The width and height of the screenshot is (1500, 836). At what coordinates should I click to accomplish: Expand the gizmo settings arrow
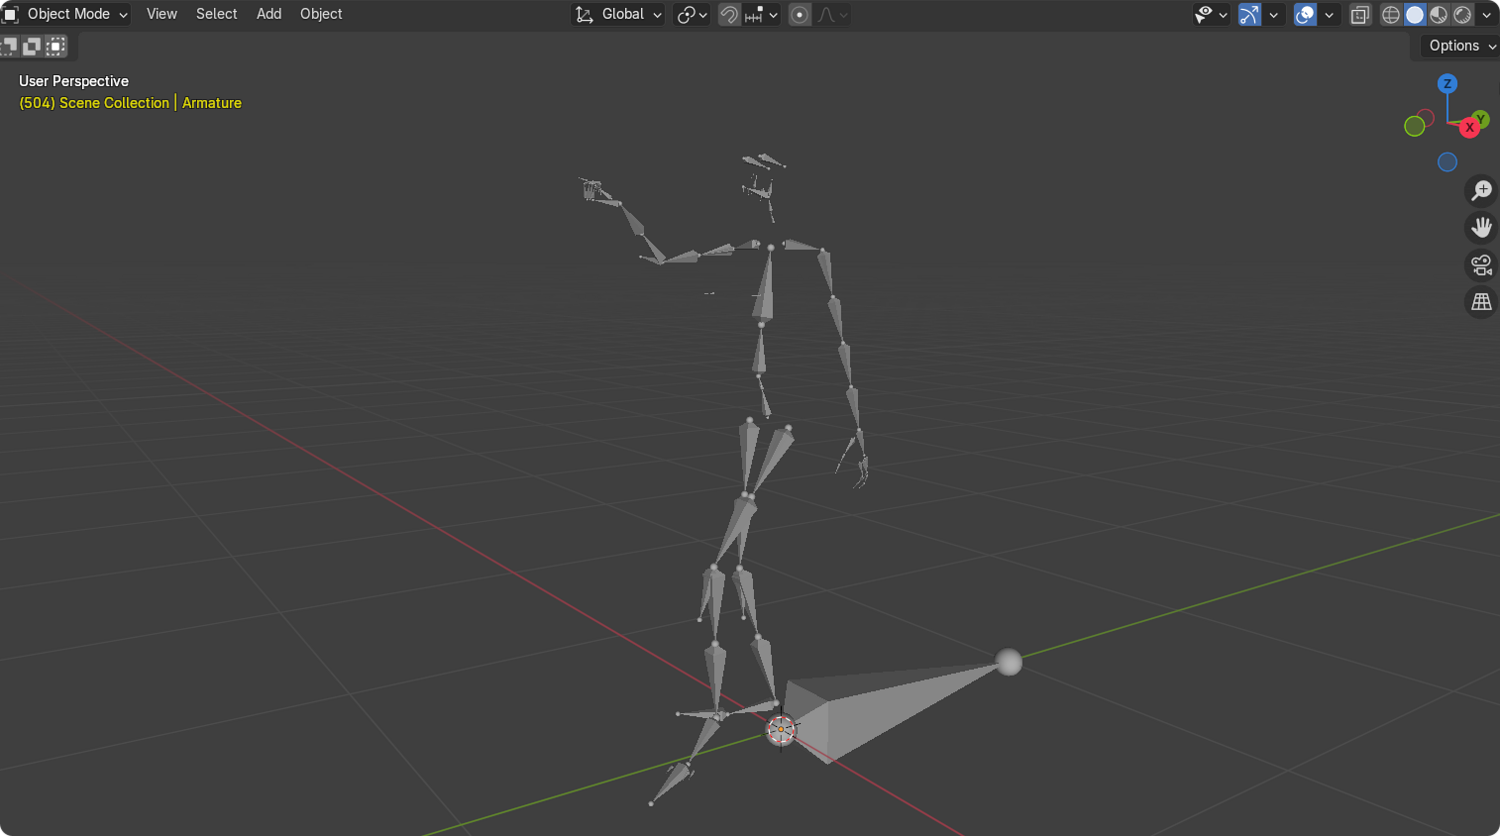click(1274, 14)
